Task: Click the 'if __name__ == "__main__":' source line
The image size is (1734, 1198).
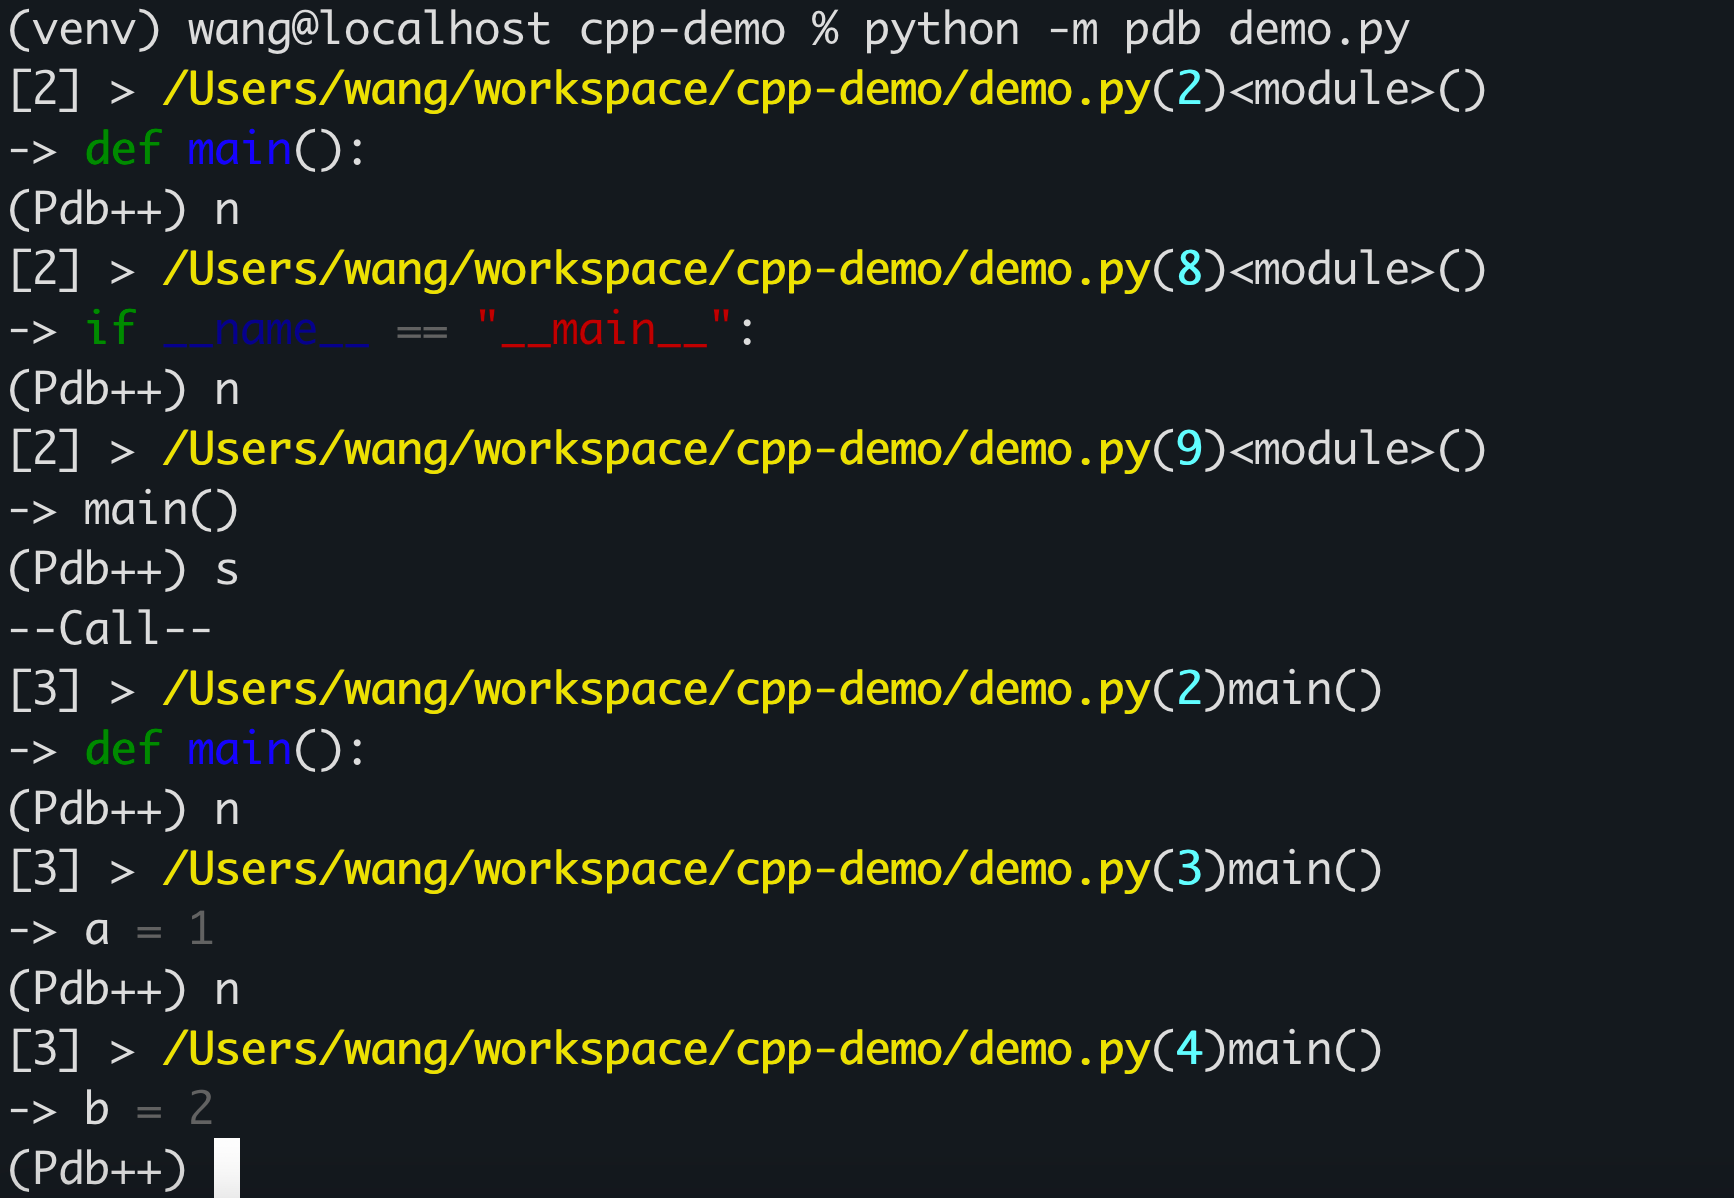Action: 382,330
